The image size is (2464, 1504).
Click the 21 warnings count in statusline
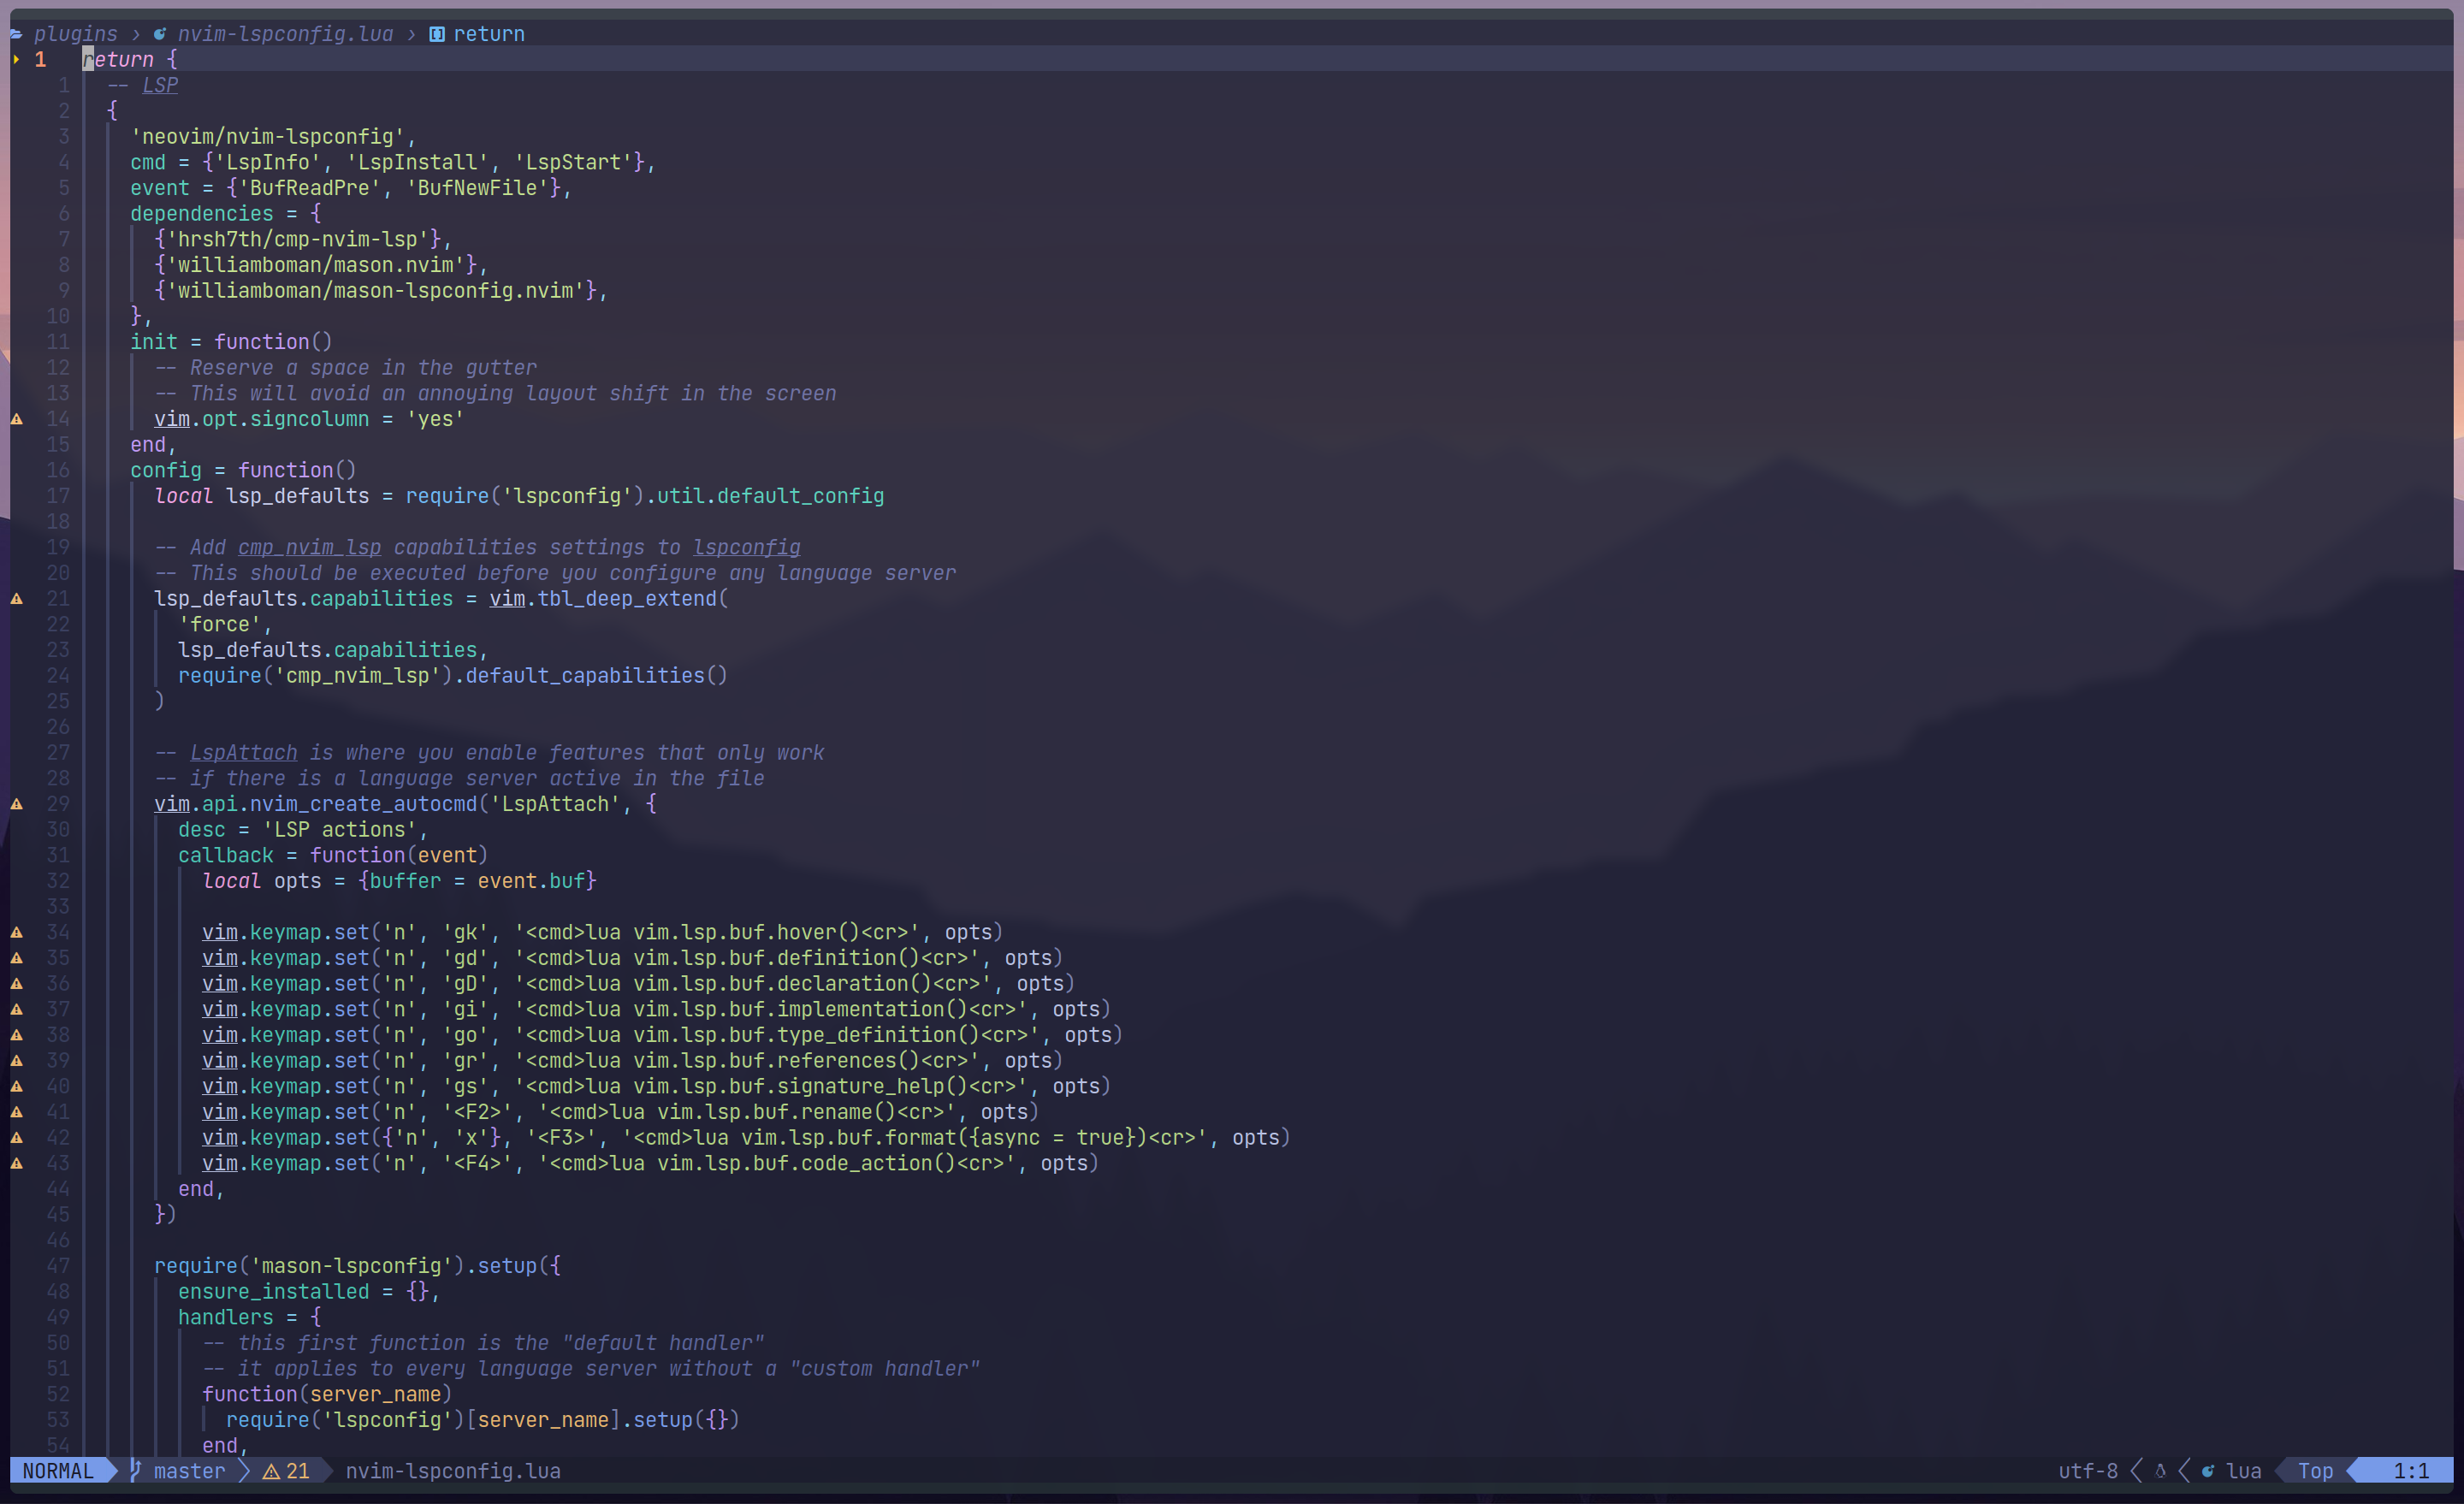click(298, 1471)
